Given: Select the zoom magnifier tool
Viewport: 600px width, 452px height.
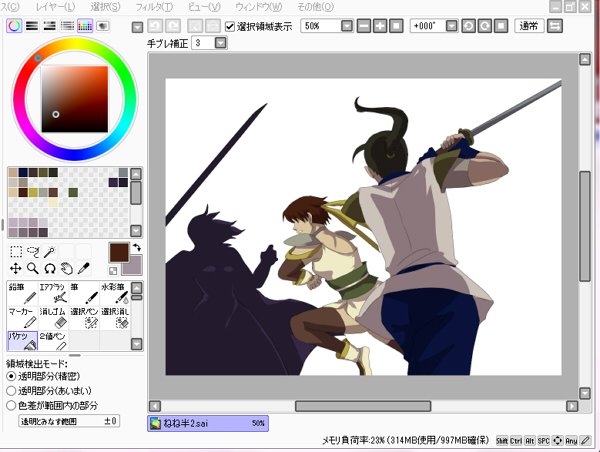Looking at the screenshot, I should tap(33, 269).
